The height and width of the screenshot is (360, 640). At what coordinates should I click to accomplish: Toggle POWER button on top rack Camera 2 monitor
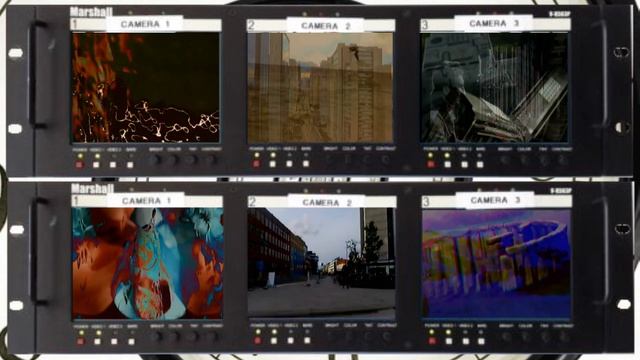click(x=256, y=164)
